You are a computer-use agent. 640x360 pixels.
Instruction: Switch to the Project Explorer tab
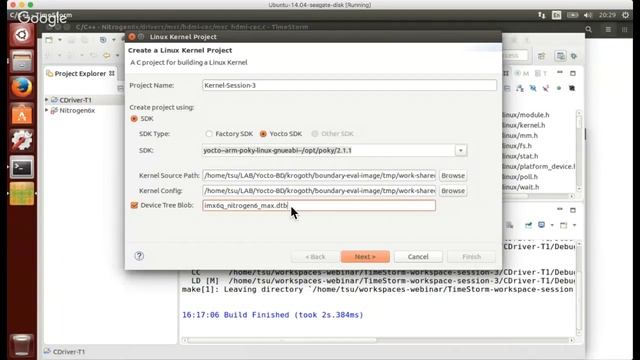point(80,73)
